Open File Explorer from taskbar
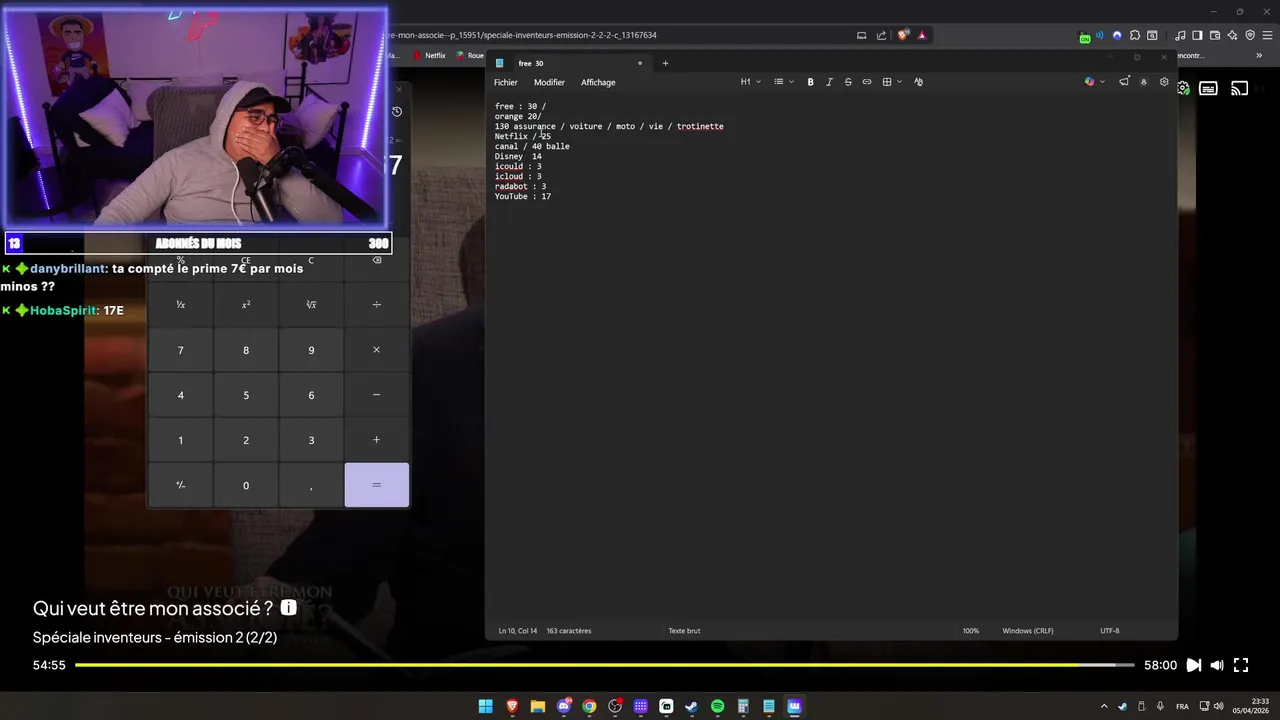This screenshot has height=720, width=1280. (x=537, y=706)
